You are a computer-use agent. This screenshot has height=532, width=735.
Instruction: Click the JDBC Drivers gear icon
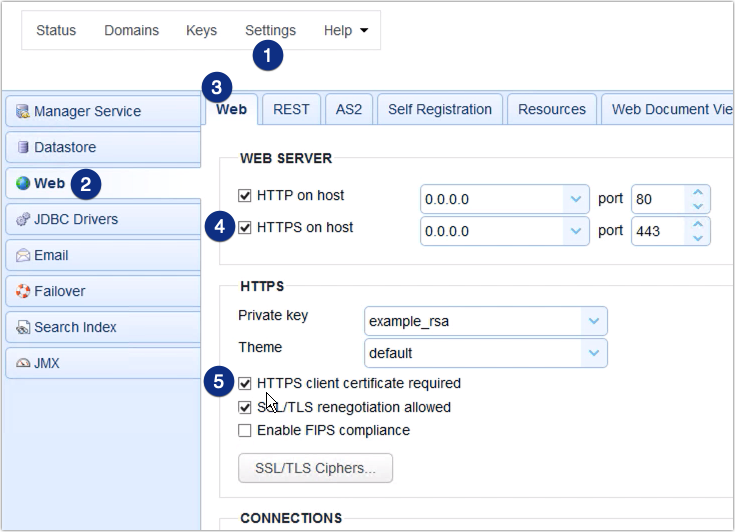tap(22, 220)
